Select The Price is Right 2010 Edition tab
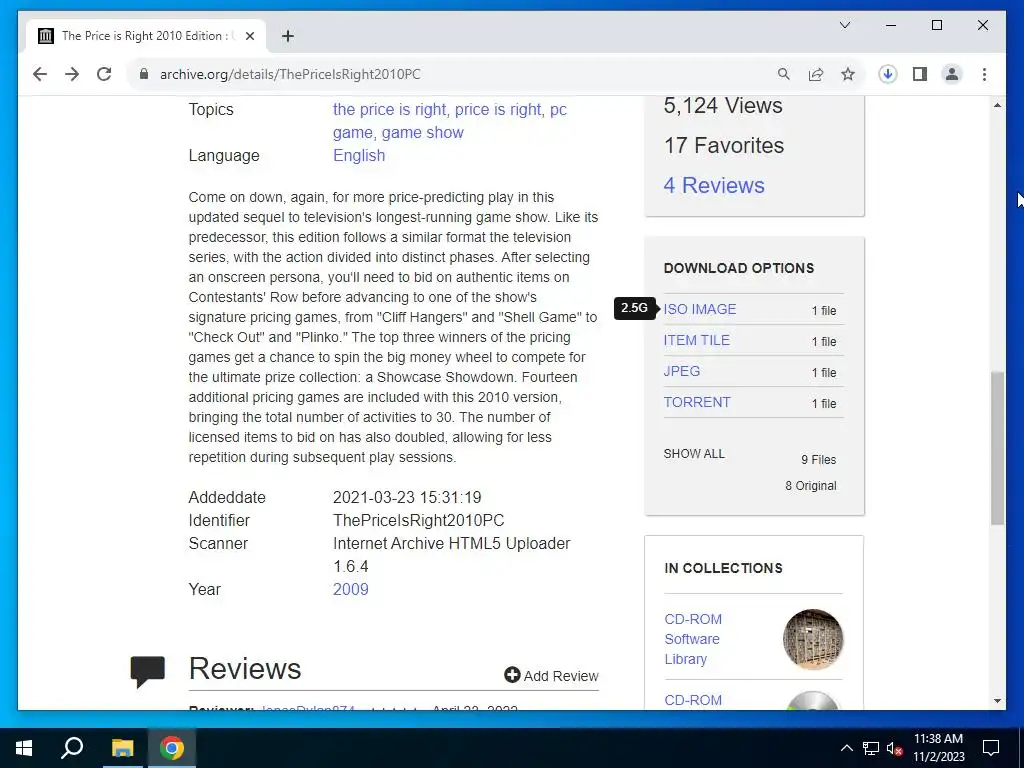The width and height of the screenshot is (1024, 768). (145, 36)
